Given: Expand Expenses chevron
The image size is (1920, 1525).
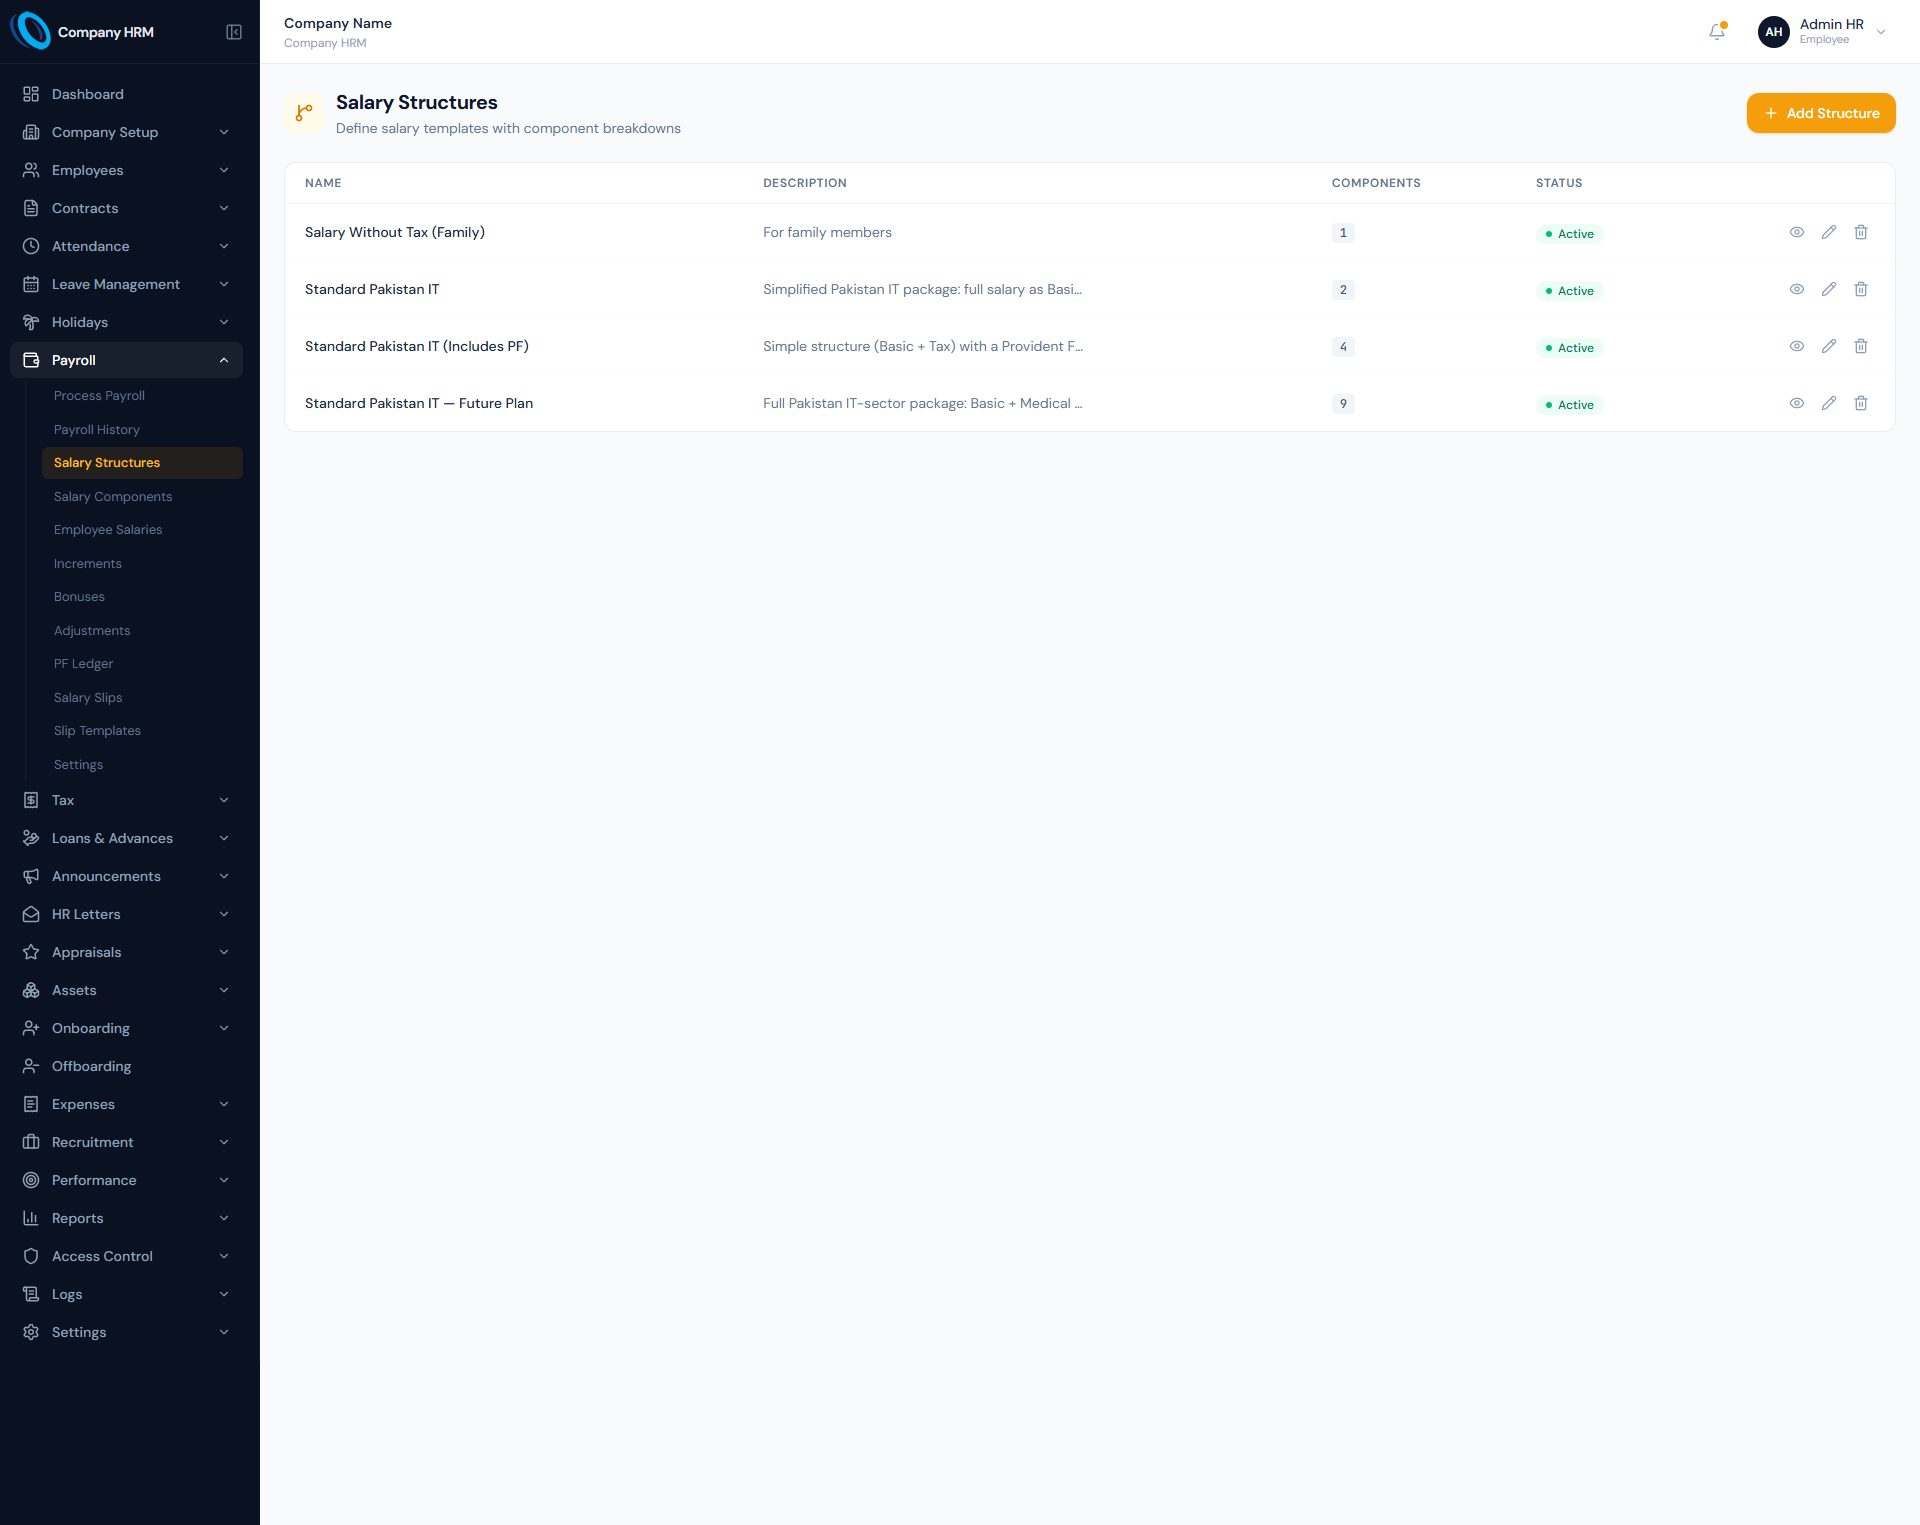Looking at the screenshot, I should [x=224, y=1104].
